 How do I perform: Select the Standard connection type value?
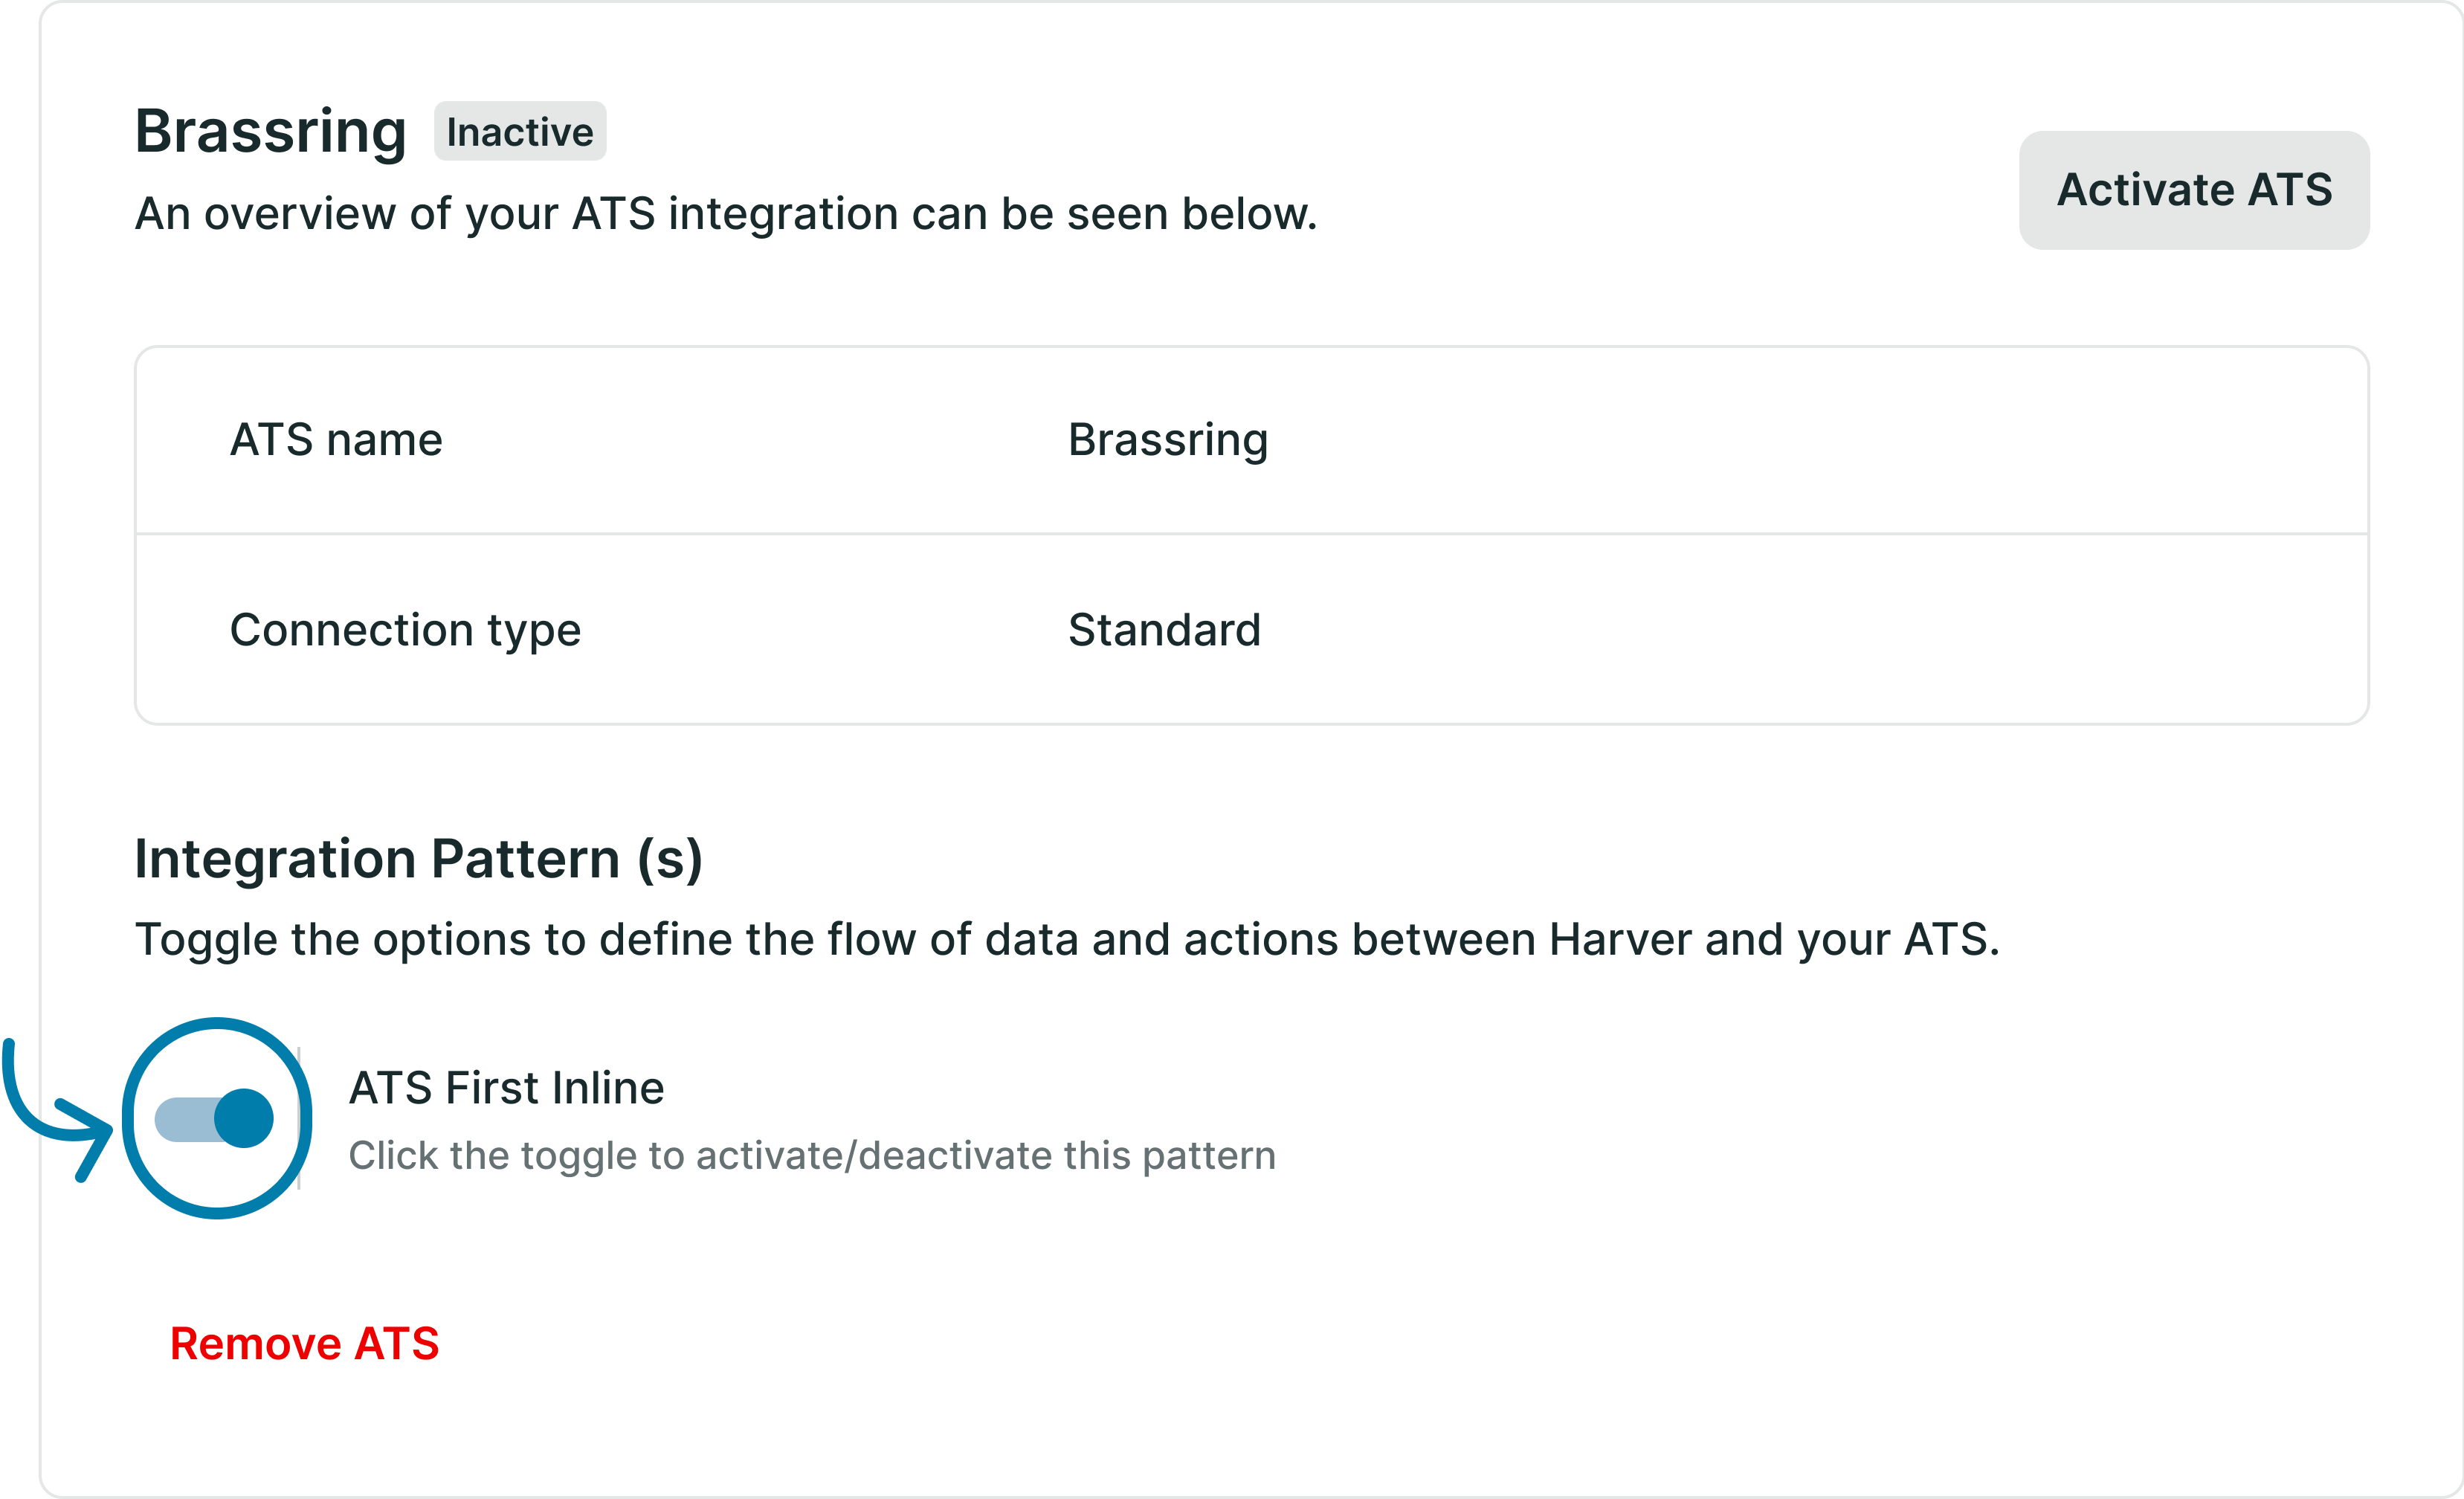(1163, 629)
